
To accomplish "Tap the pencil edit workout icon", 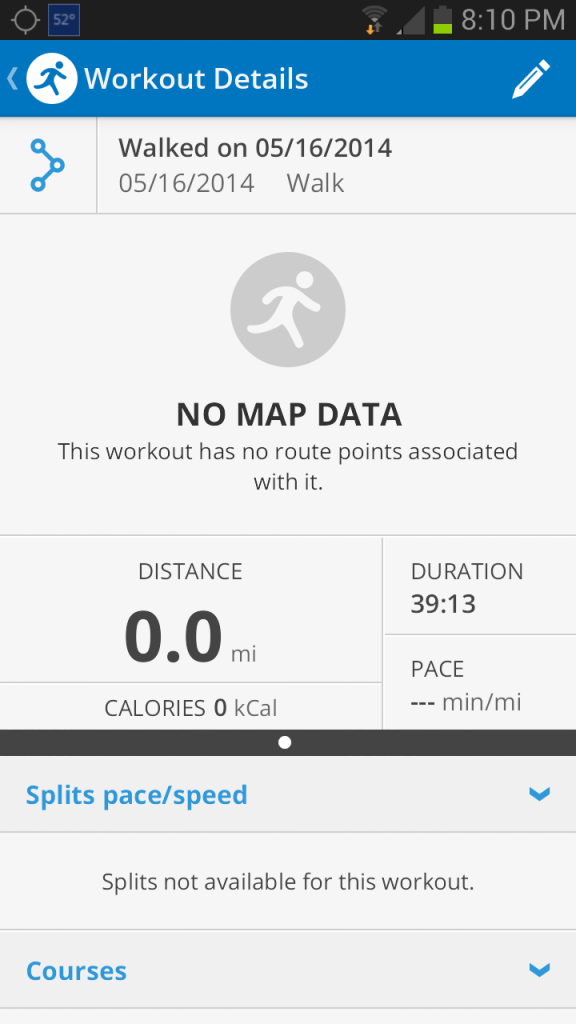I will [x=531, y=79].
